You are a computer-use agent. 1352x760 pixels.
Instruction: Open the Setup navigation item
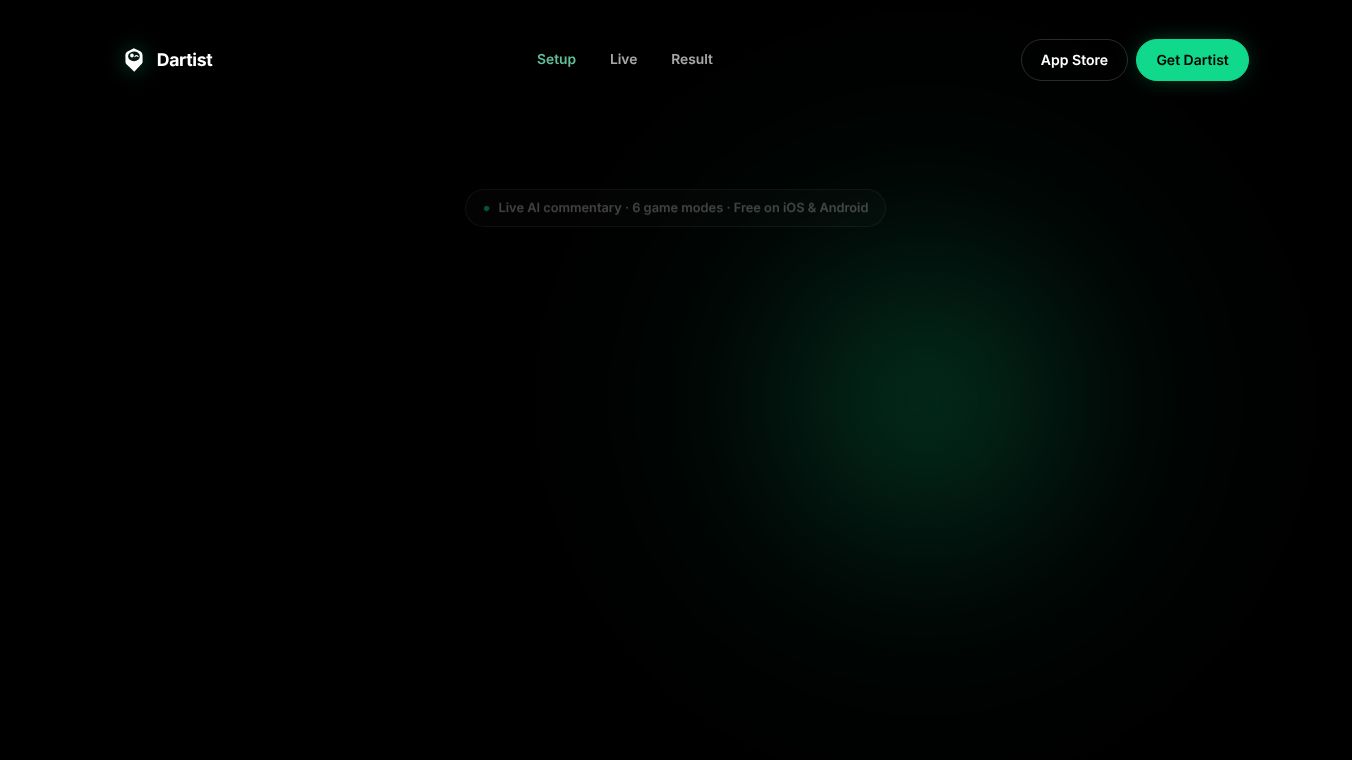click(556, 59)
